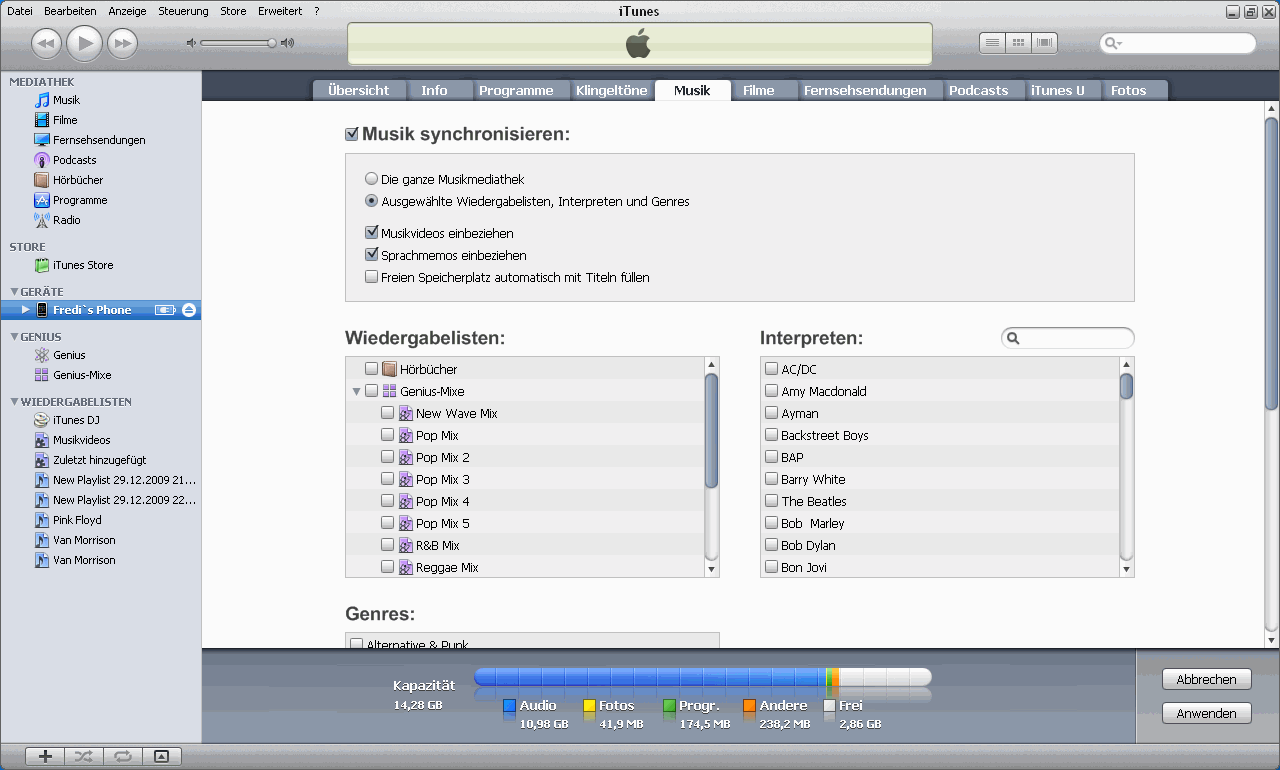The image size is (1280, 770).
Task: Click the Anwenden button
Action: tap(1207, 713)
